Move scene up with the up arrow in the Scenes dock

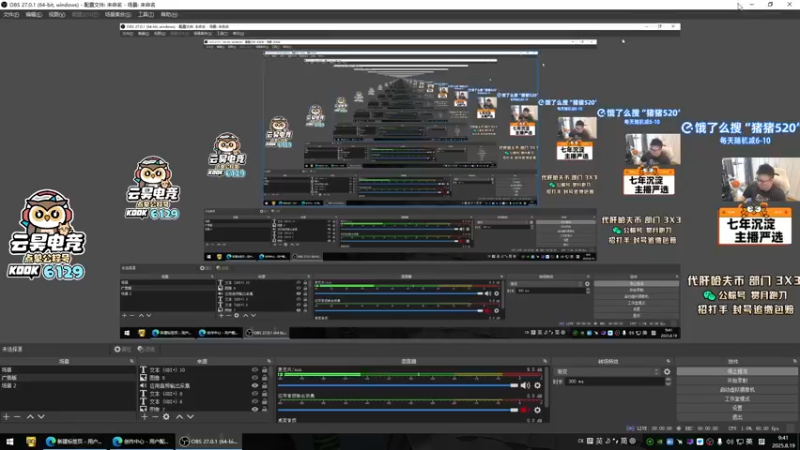click(30, 417)
